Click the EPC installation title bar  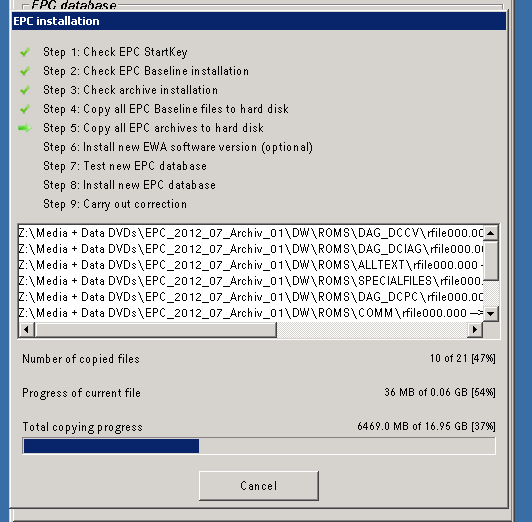pyautogui.click(x=259, y=21)
